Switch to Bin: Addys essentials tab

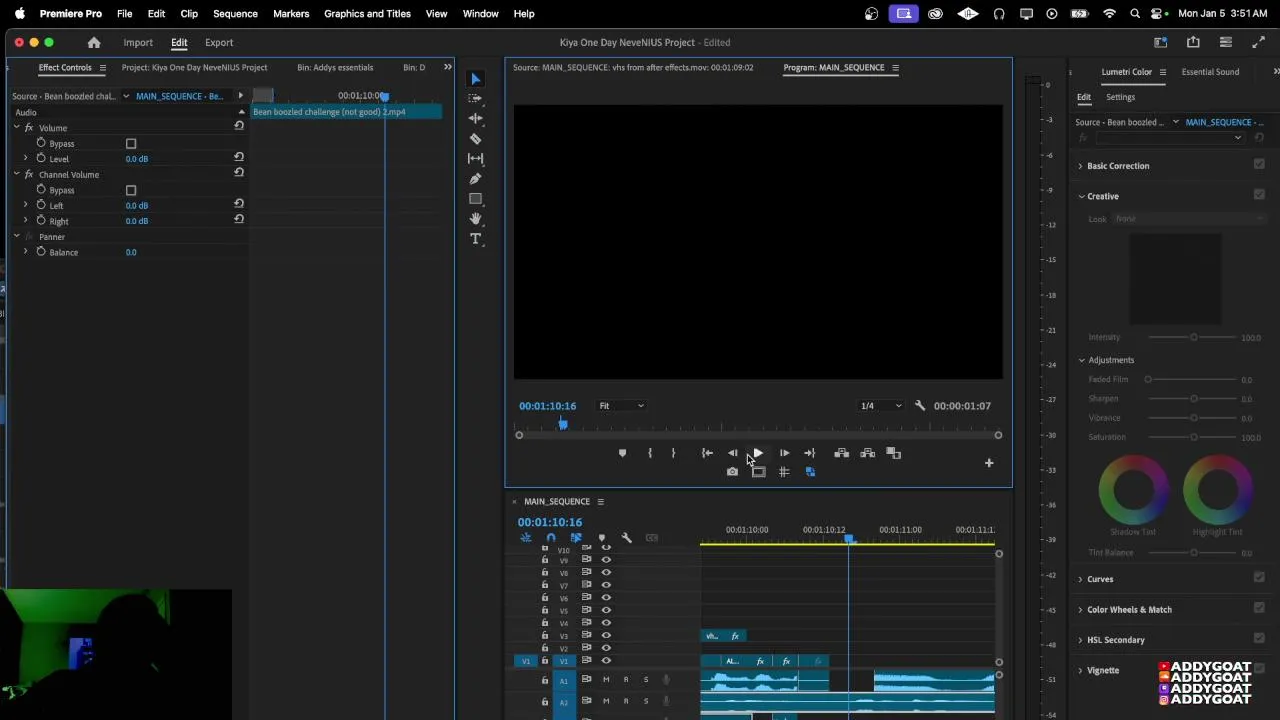tap(335, 68)
